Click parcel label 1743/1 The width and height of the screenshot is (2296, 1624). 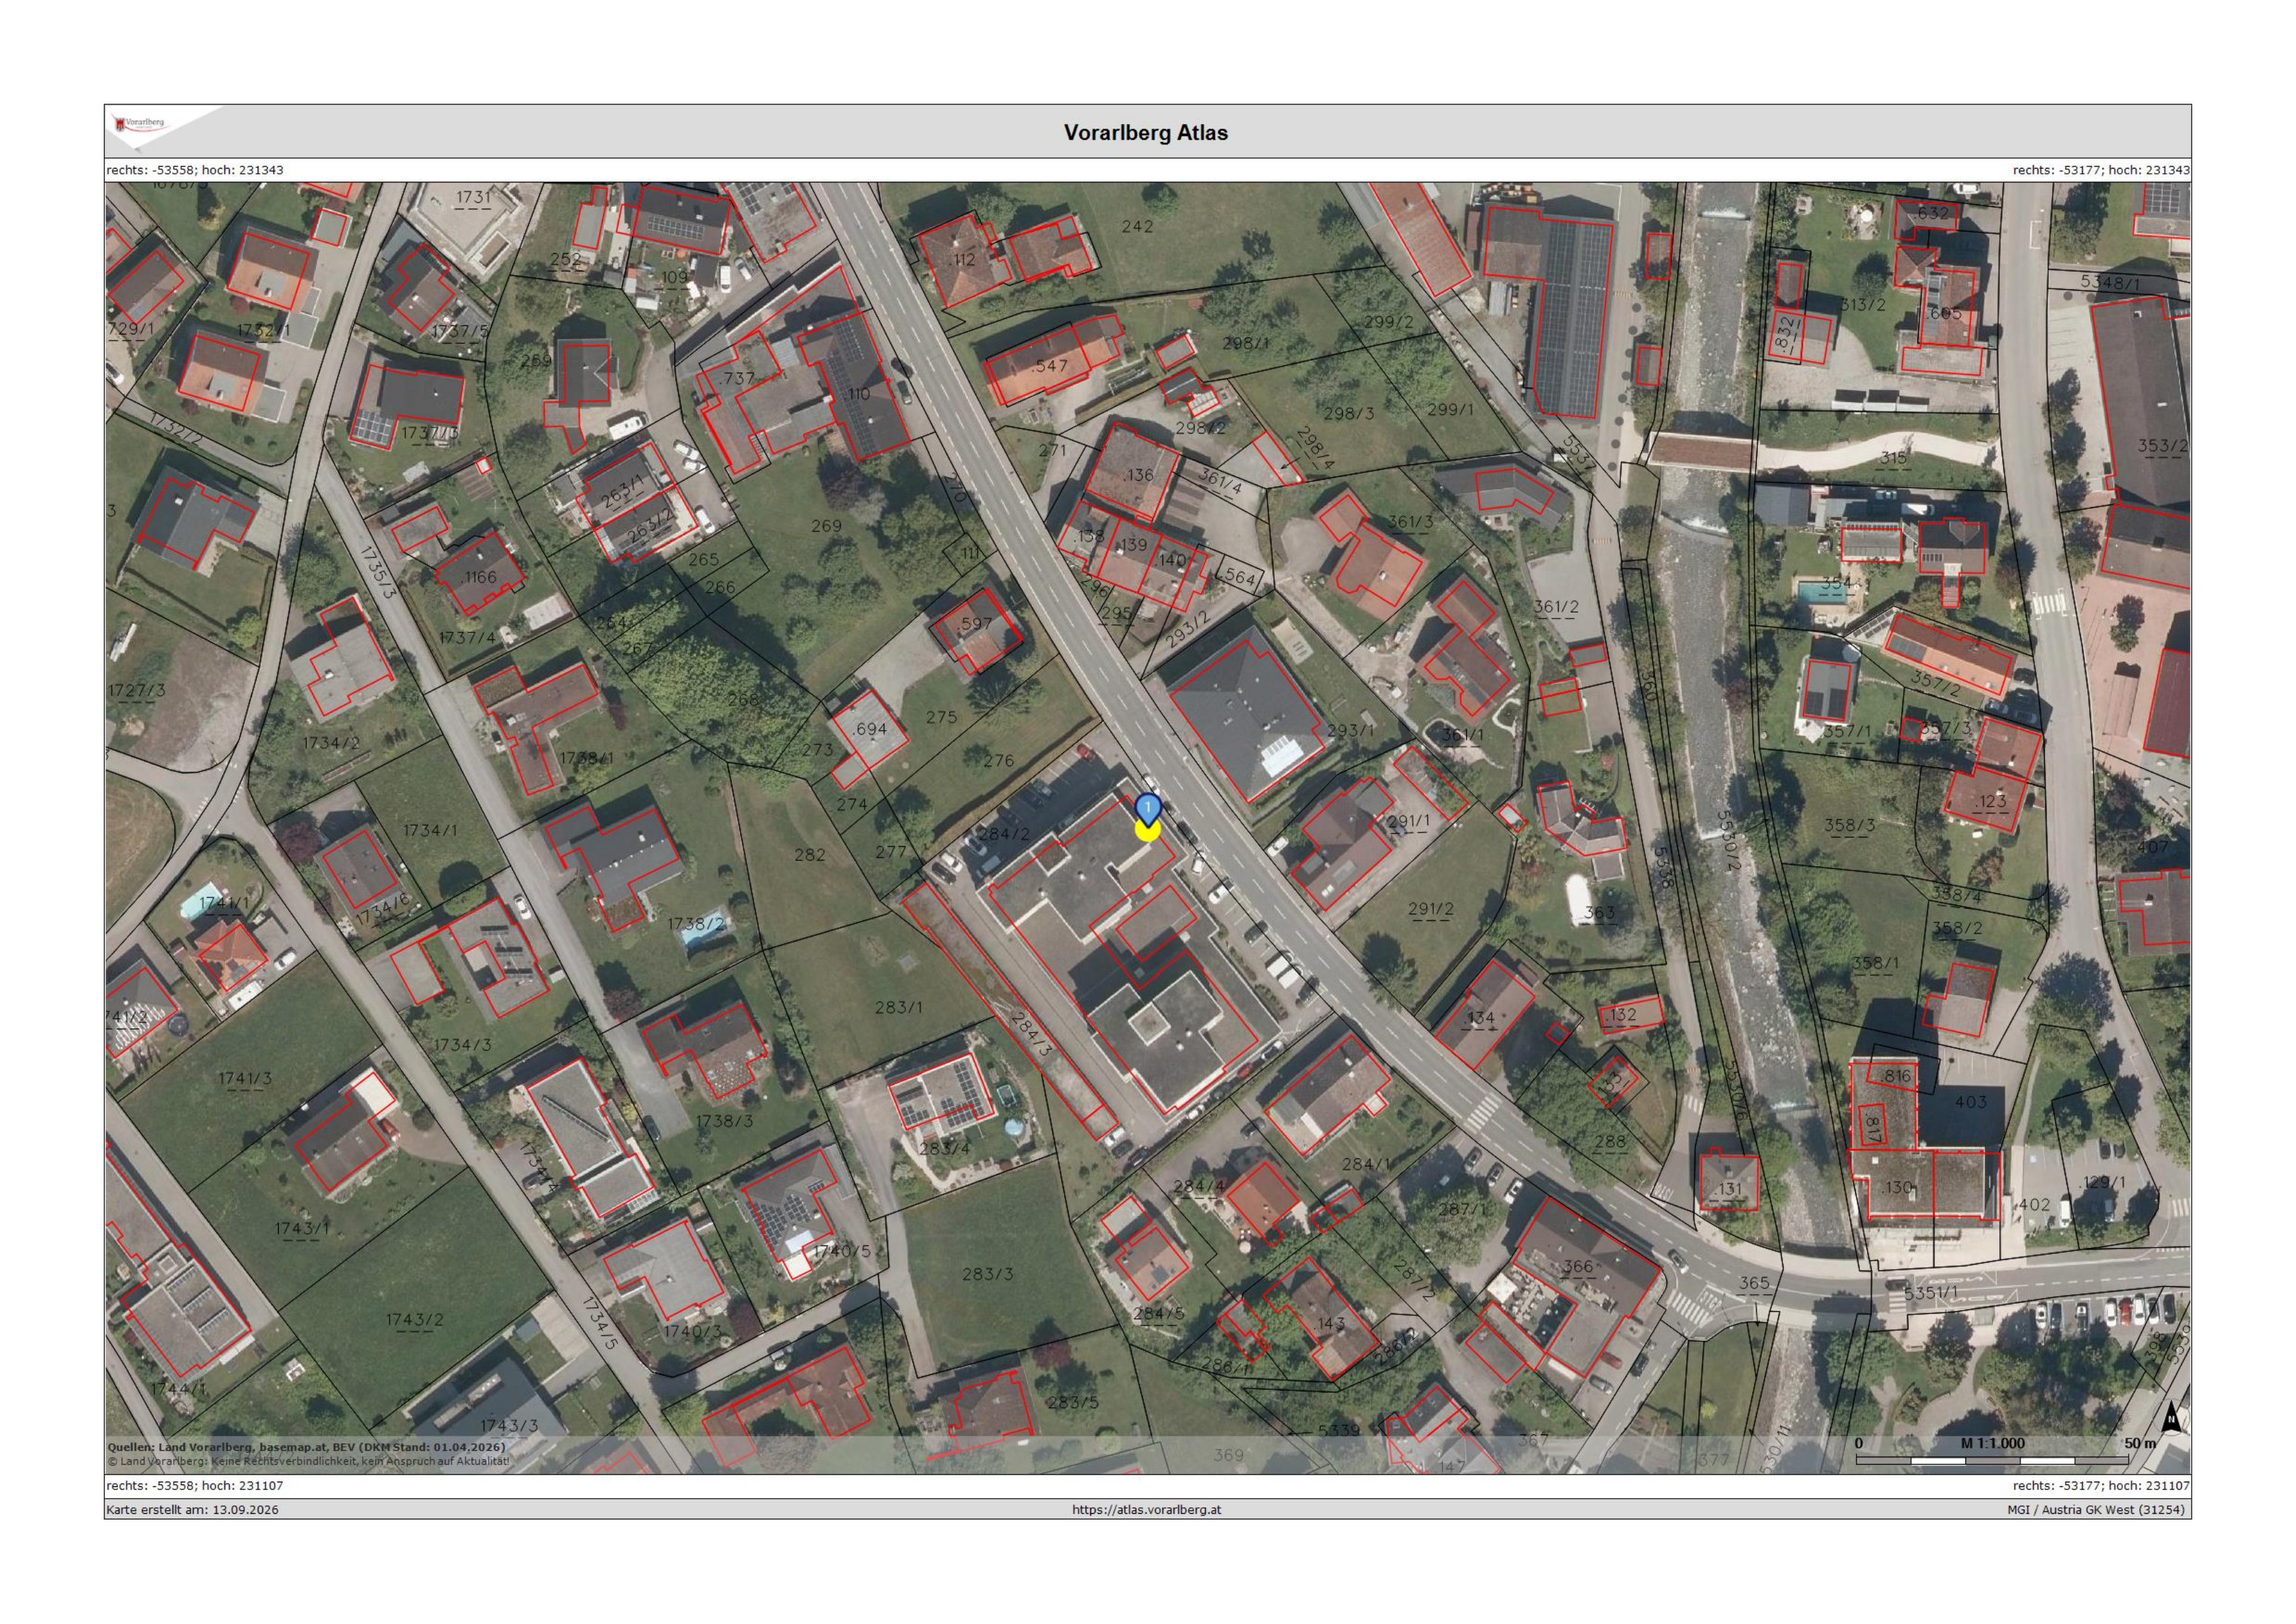302,1228
